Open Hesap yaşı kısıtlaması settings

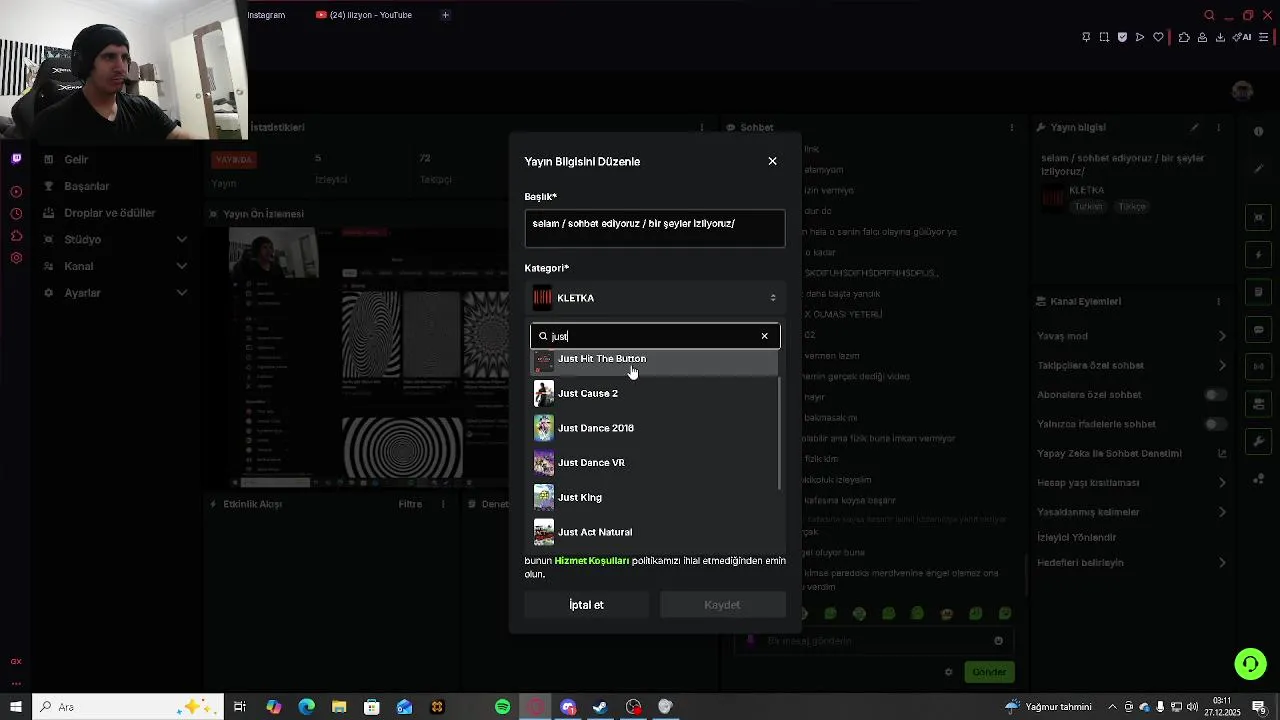click(1132, 482)
